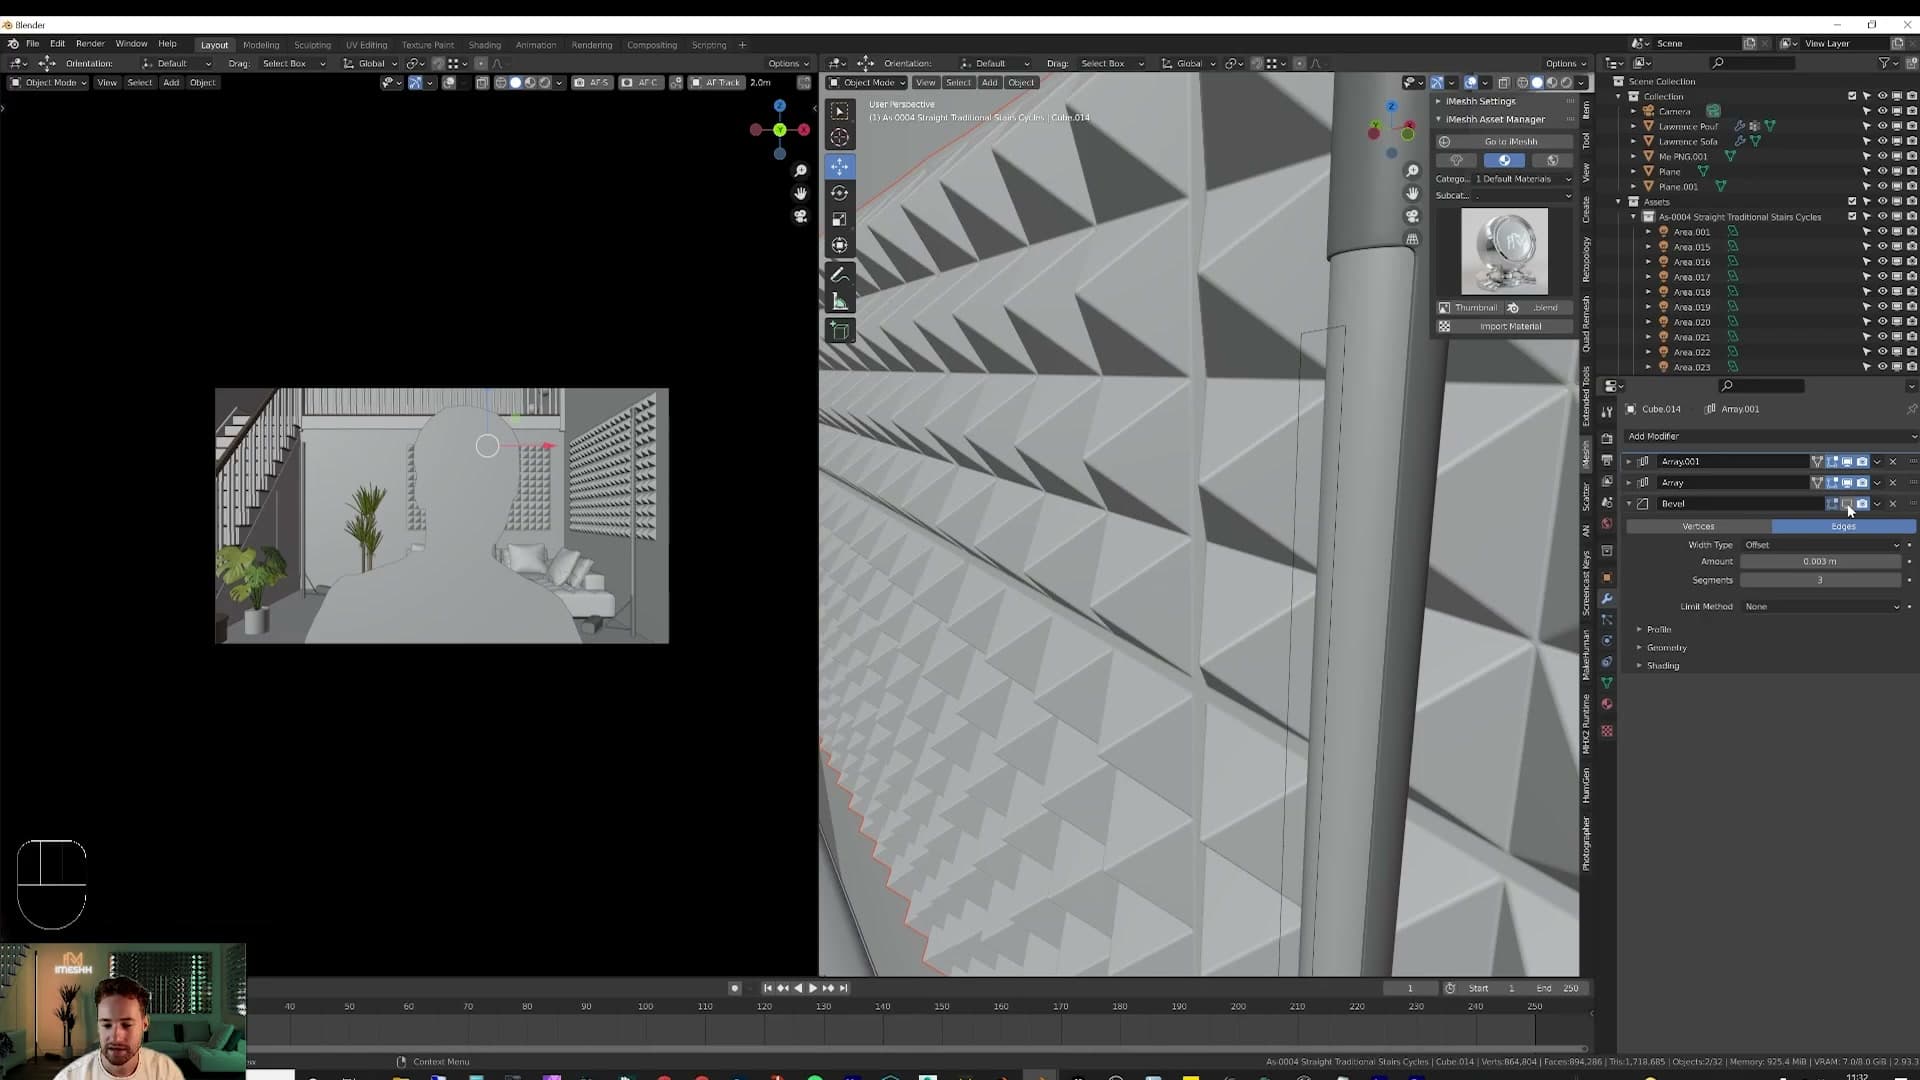The width and height of the screenshot is (1920, 1080).
Task: Open the Object properties orange square tab
Action: coord(1607,577)
